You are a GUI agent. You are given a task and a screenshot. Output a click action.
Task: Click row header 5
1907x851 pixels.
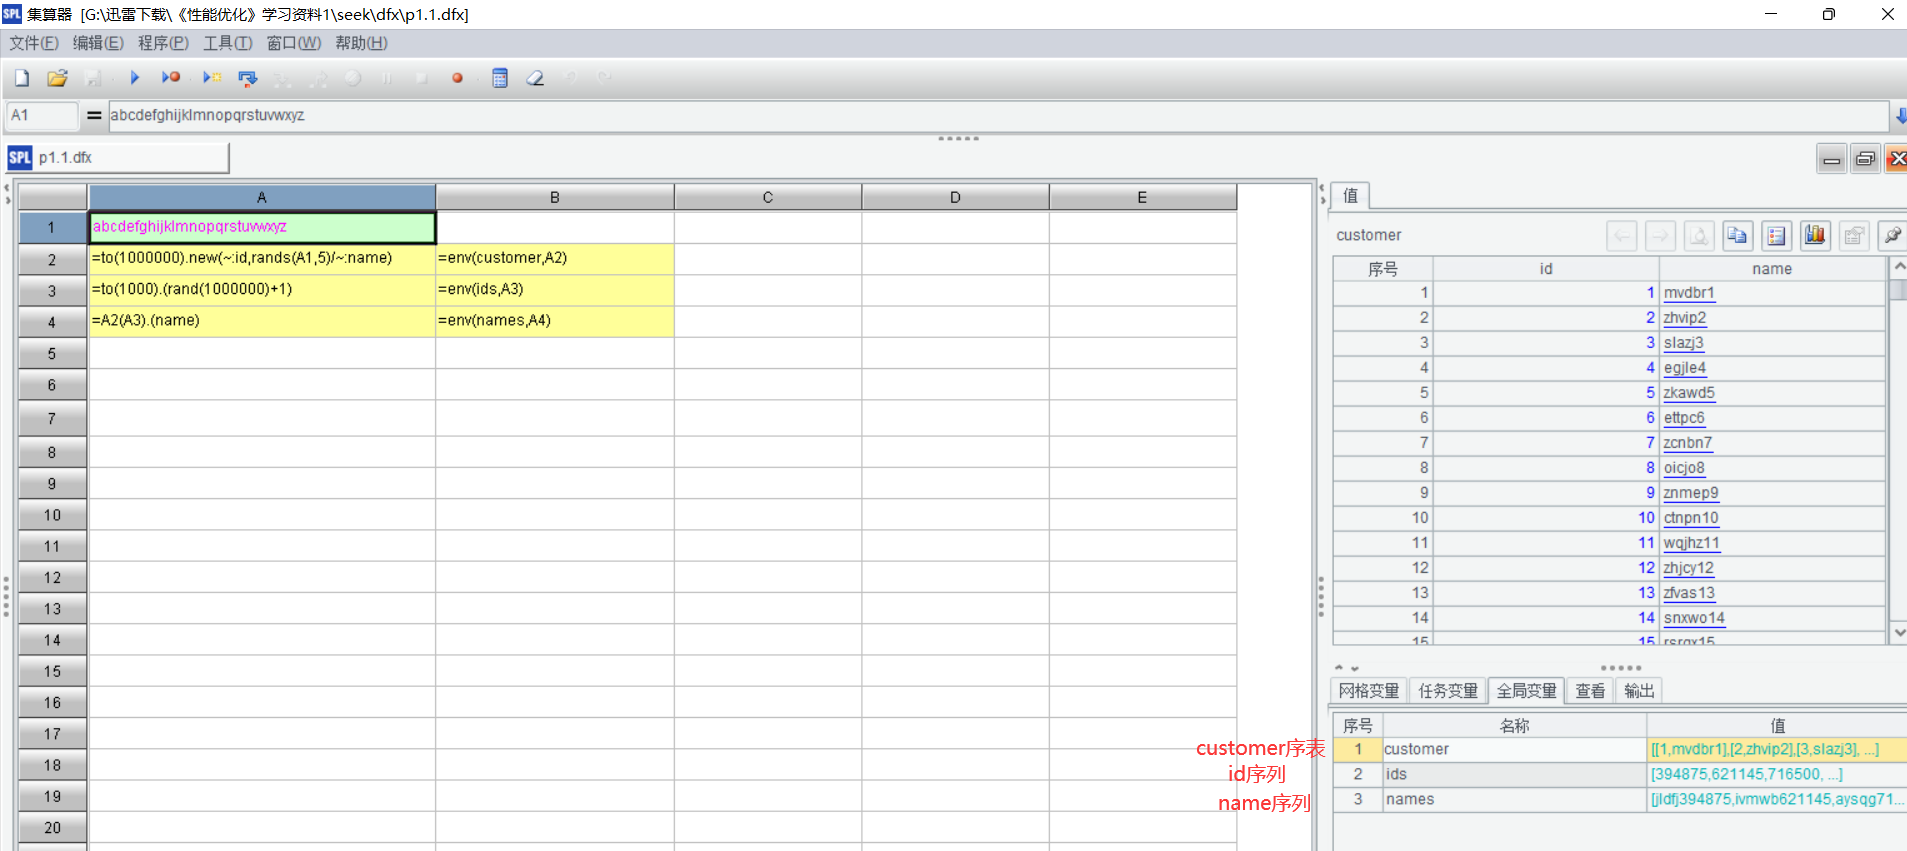[52, 354]
